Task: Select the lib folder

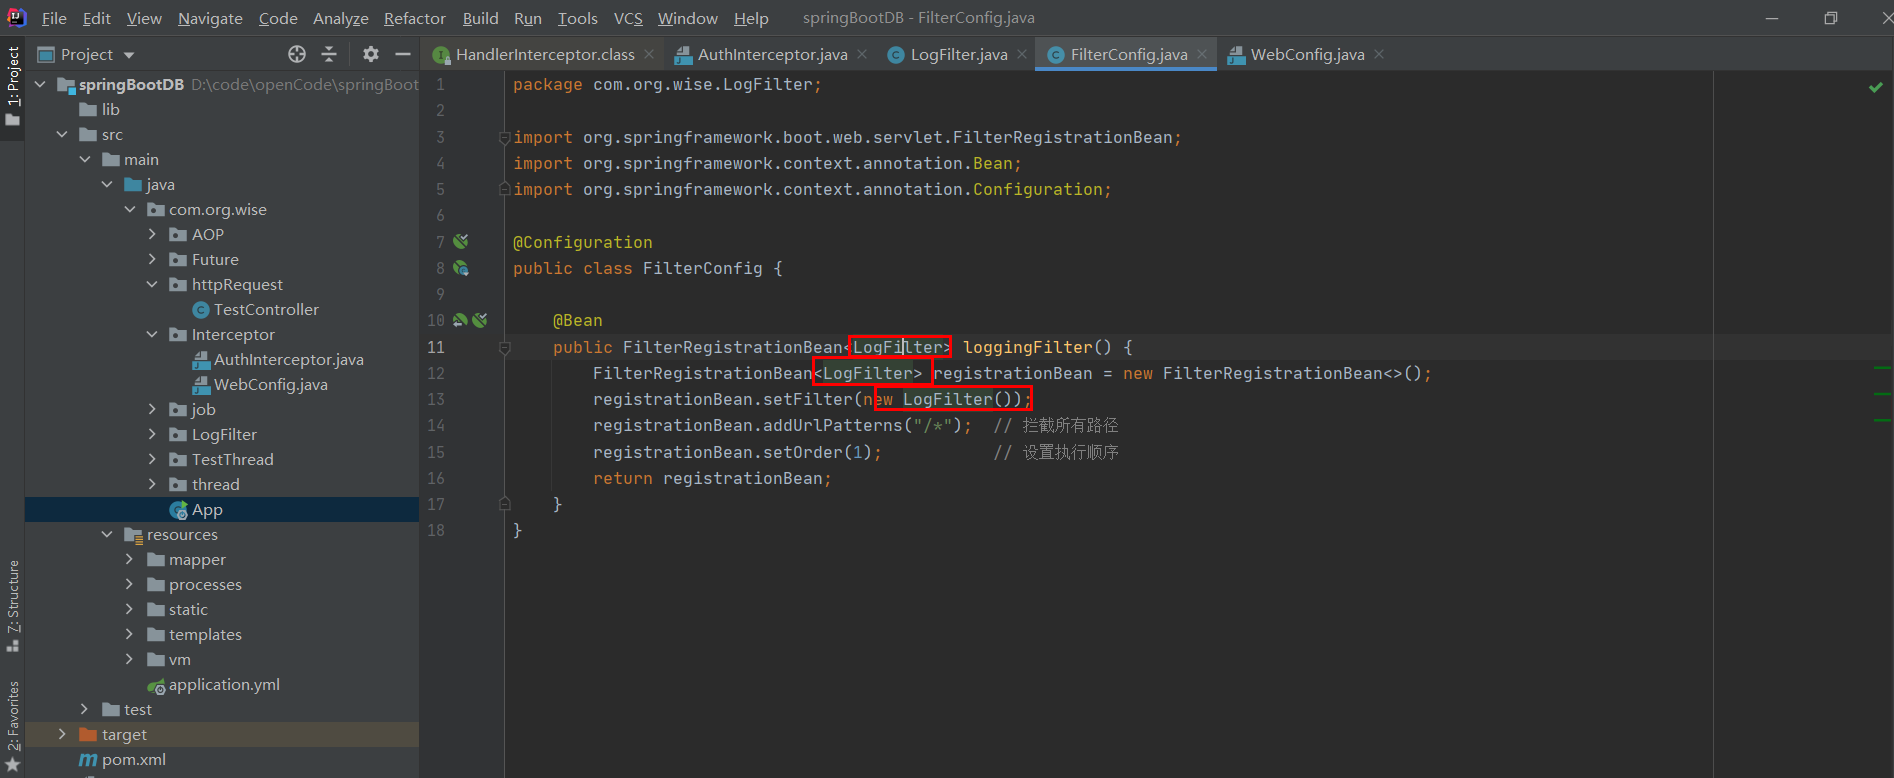Action: coord(110,109)
